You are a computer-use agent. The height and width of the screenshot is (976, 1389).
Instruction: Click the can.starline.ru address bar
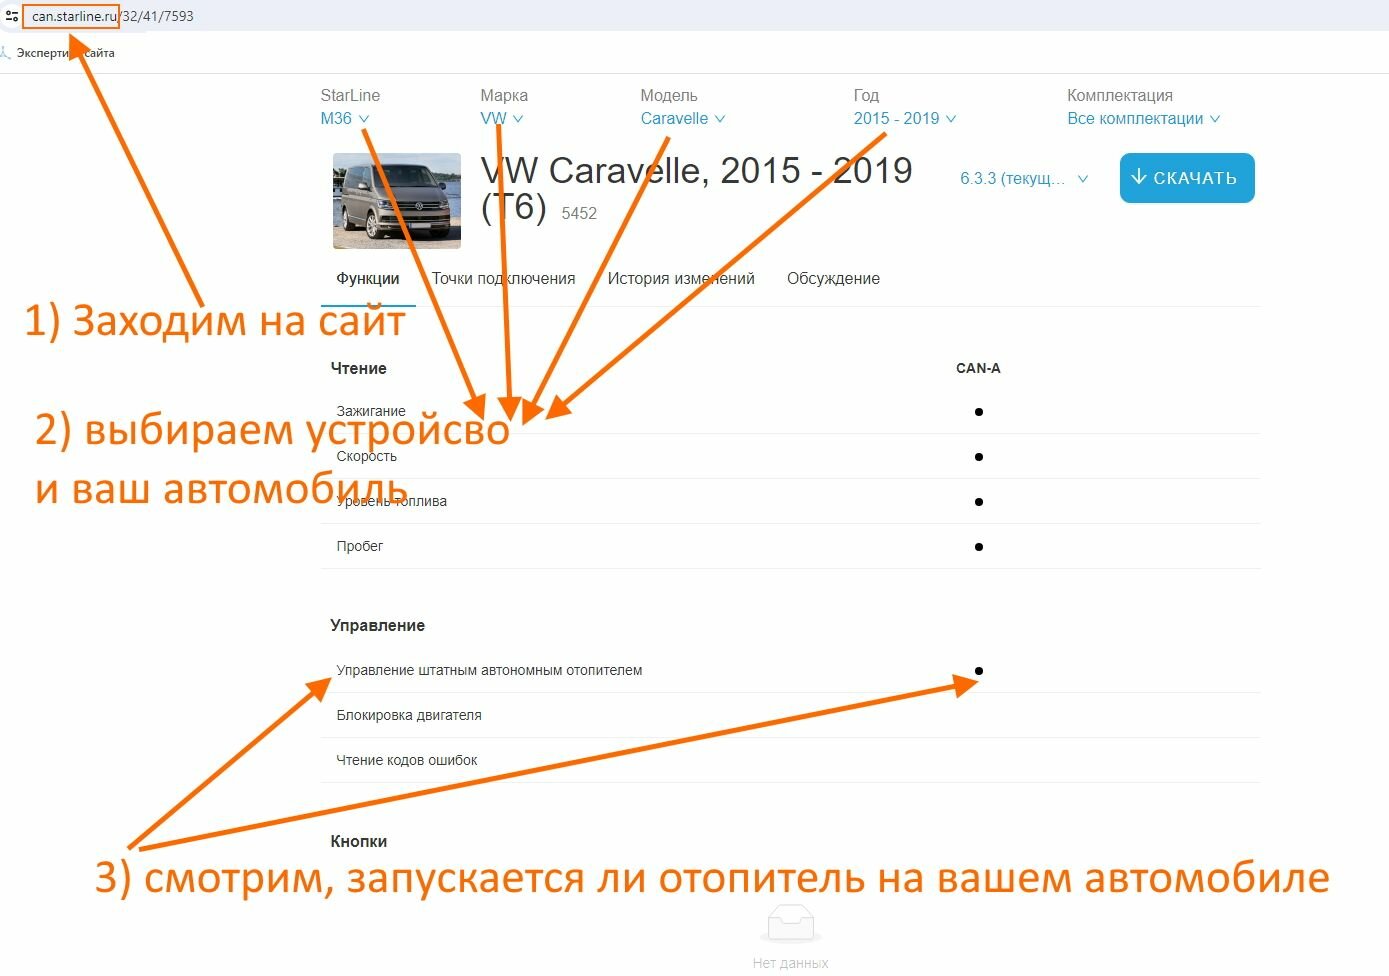pyautogui.click(x=112, y=16)
